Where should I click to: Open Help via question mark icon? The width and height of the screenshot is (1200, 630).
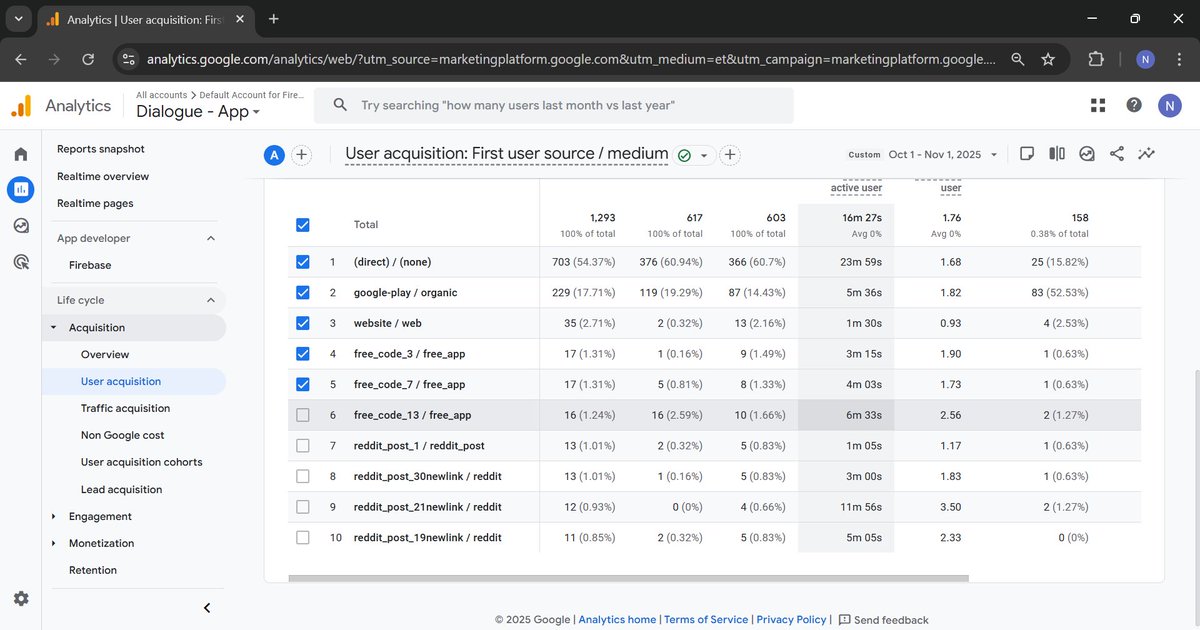click(x=1133, y=105)
